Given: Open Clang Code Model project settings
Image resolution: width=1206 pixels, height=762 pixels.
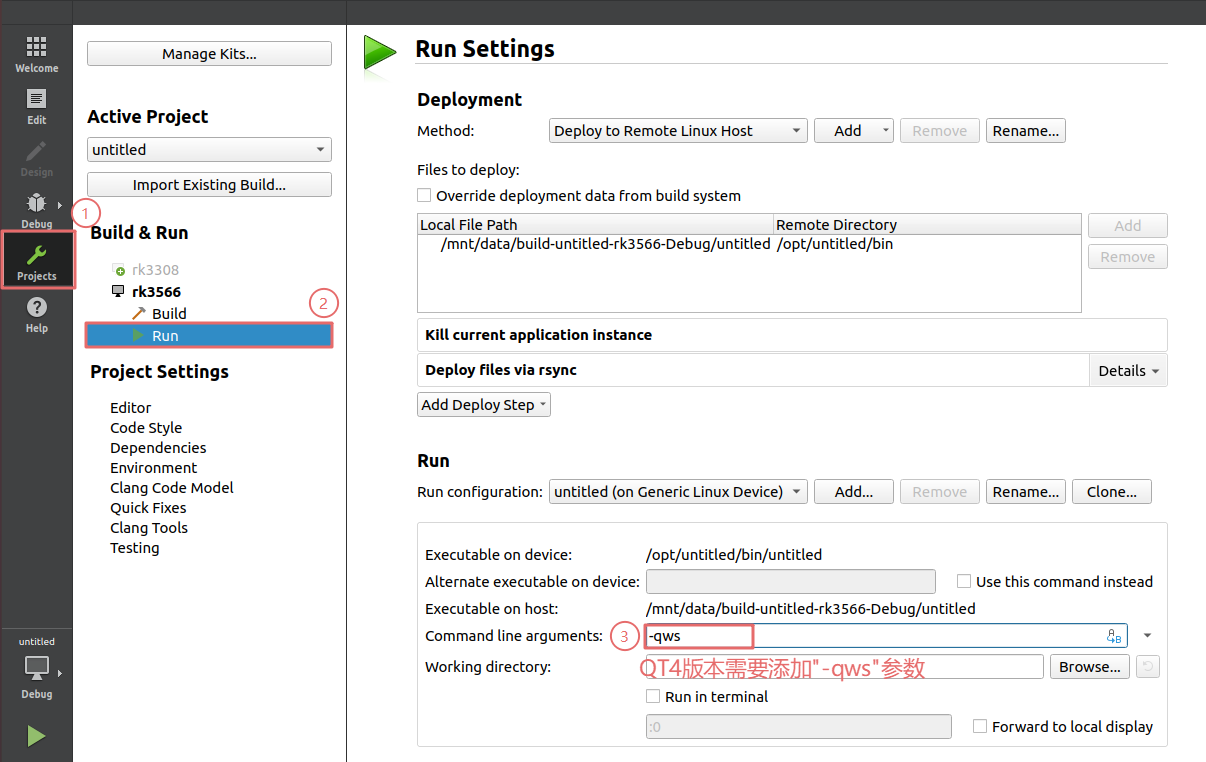Looking at the screenshot, I should pyautogui.click(x=172, y=488).
